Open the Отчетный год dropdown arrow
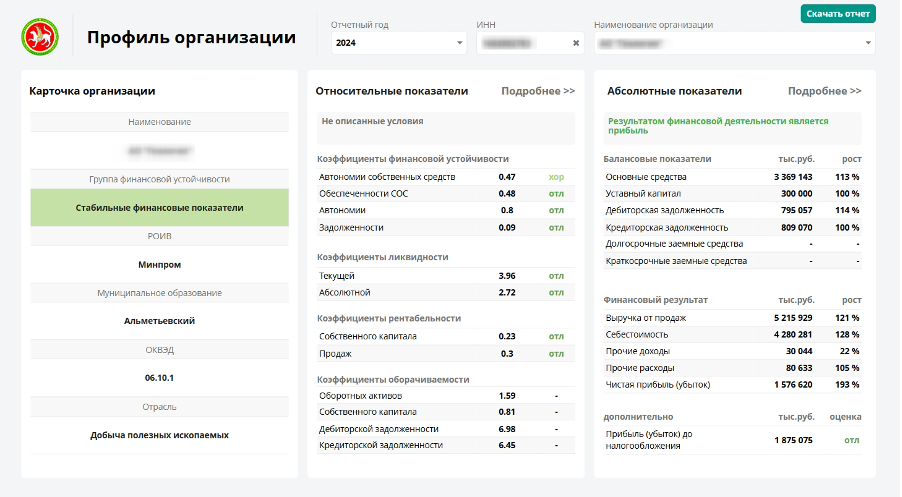Image resolution: width=902 pixels, height=497 pixels. point(460,43)
